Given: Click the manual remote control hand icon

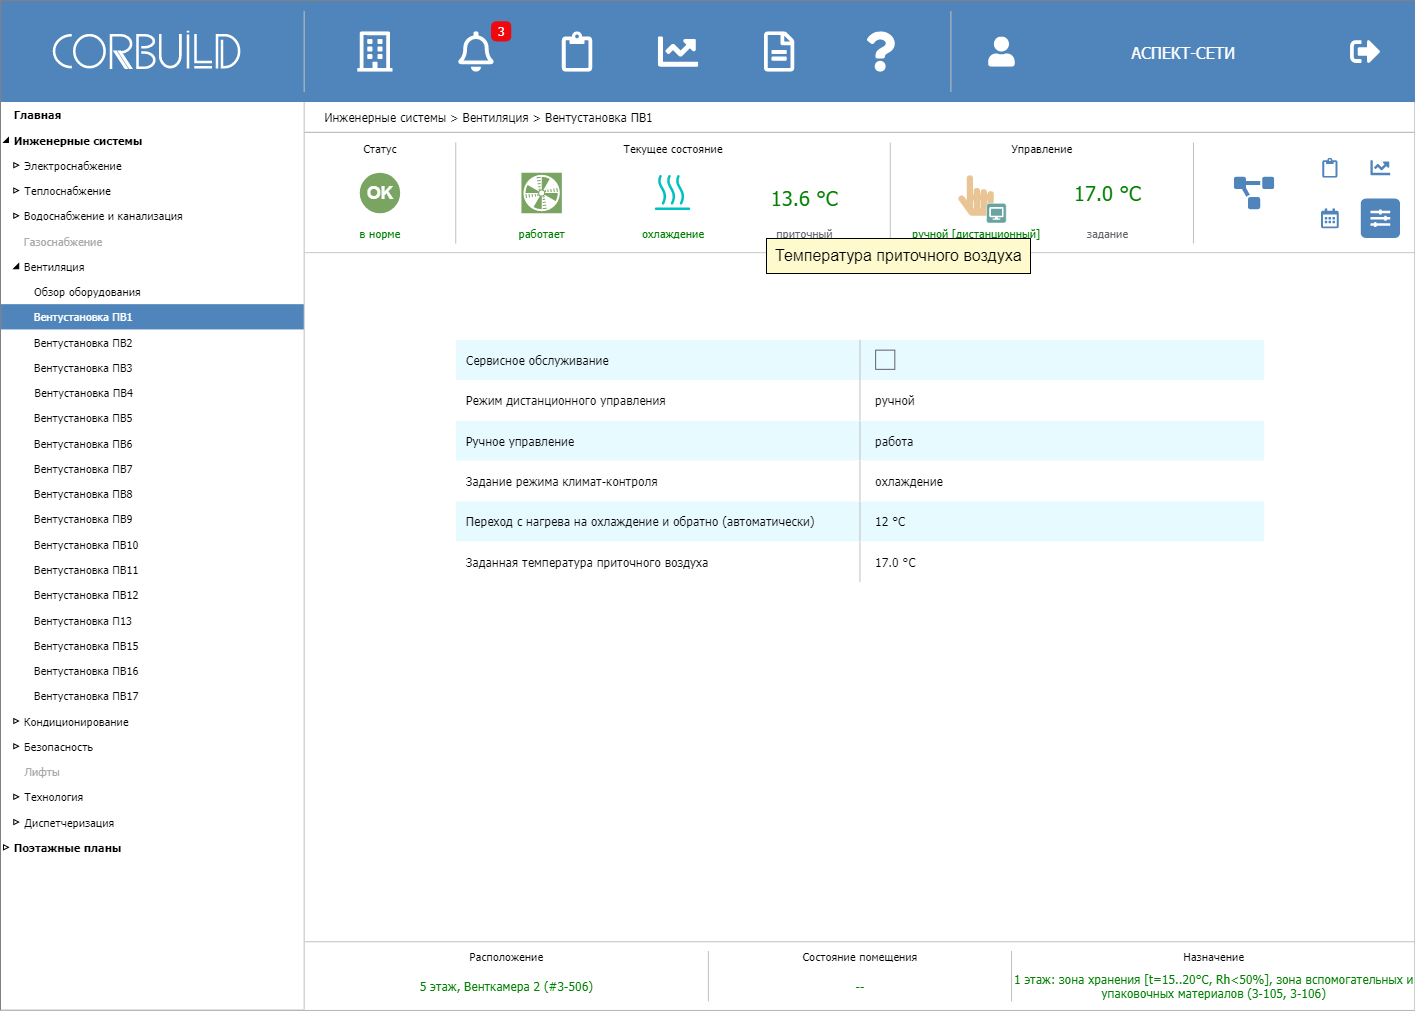Looking at the screenshot, I should pyautogui.click(x=981, y=198).
